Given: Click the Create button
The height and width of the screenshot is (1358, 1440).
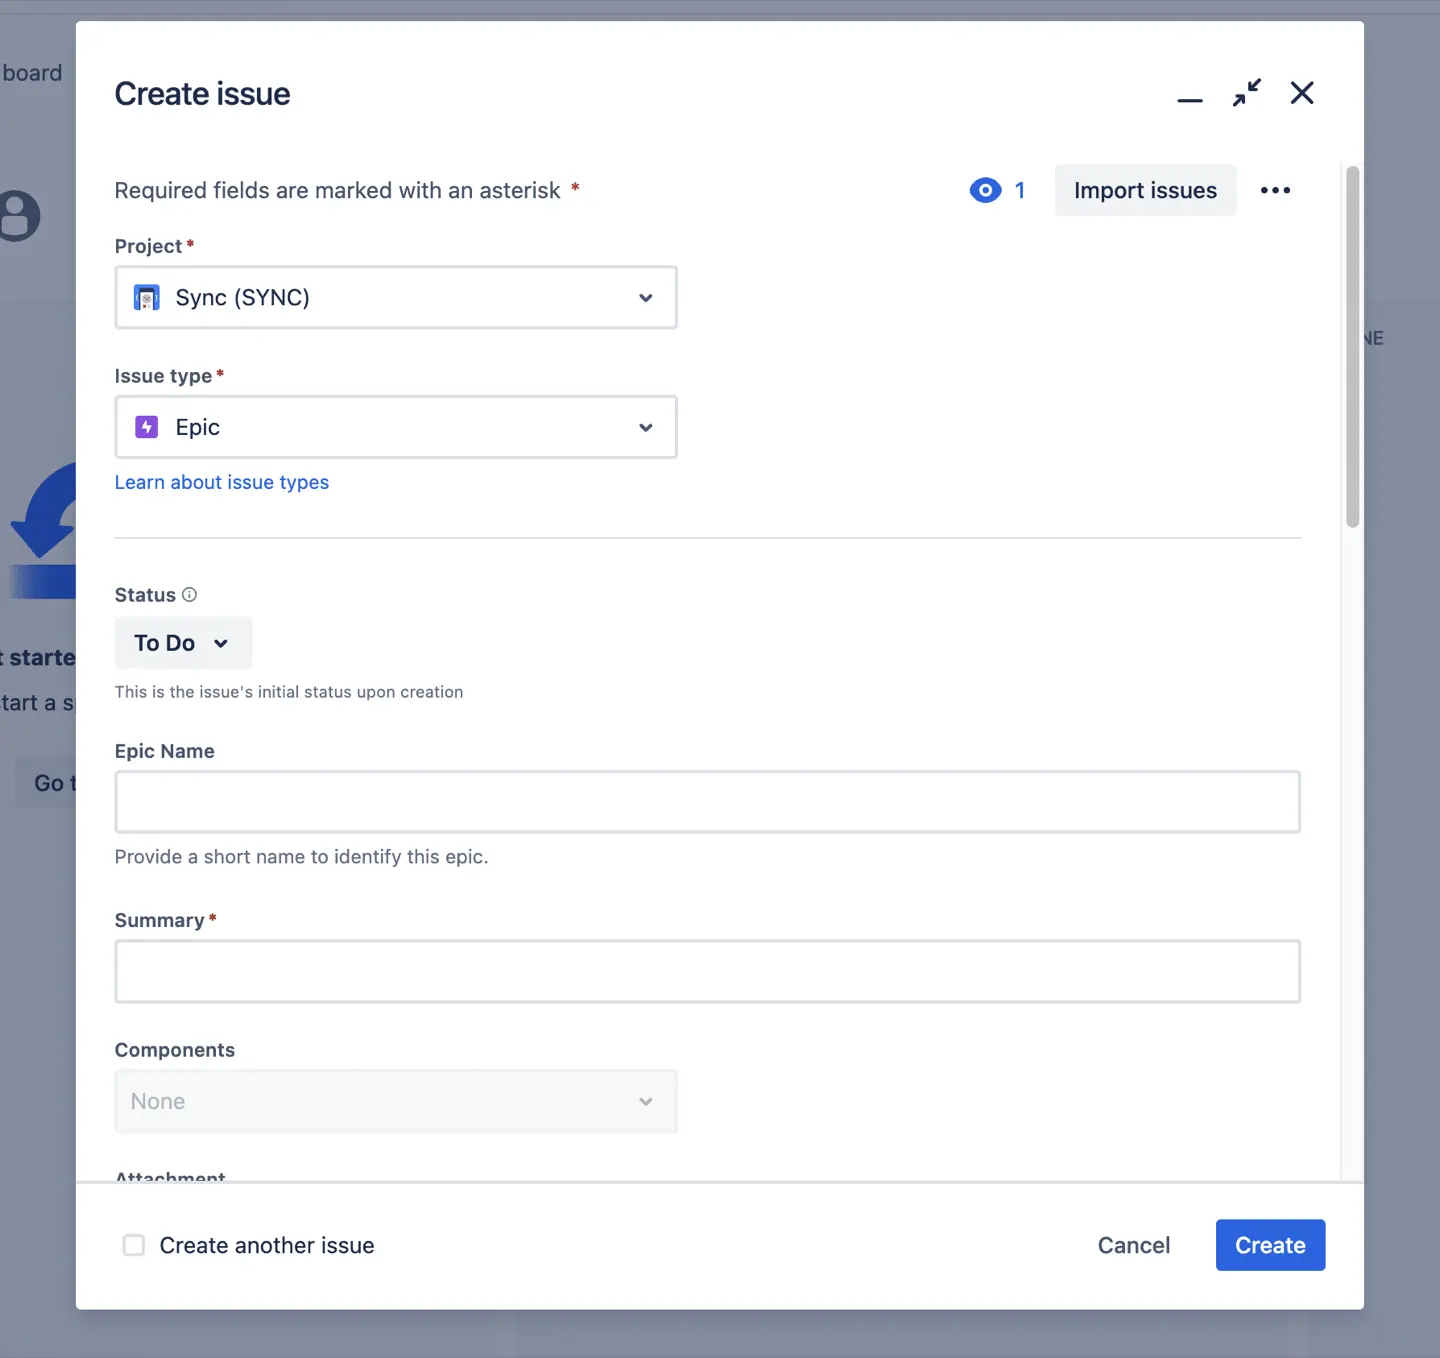Looking at the screenshot, I should [1270, 1245].
